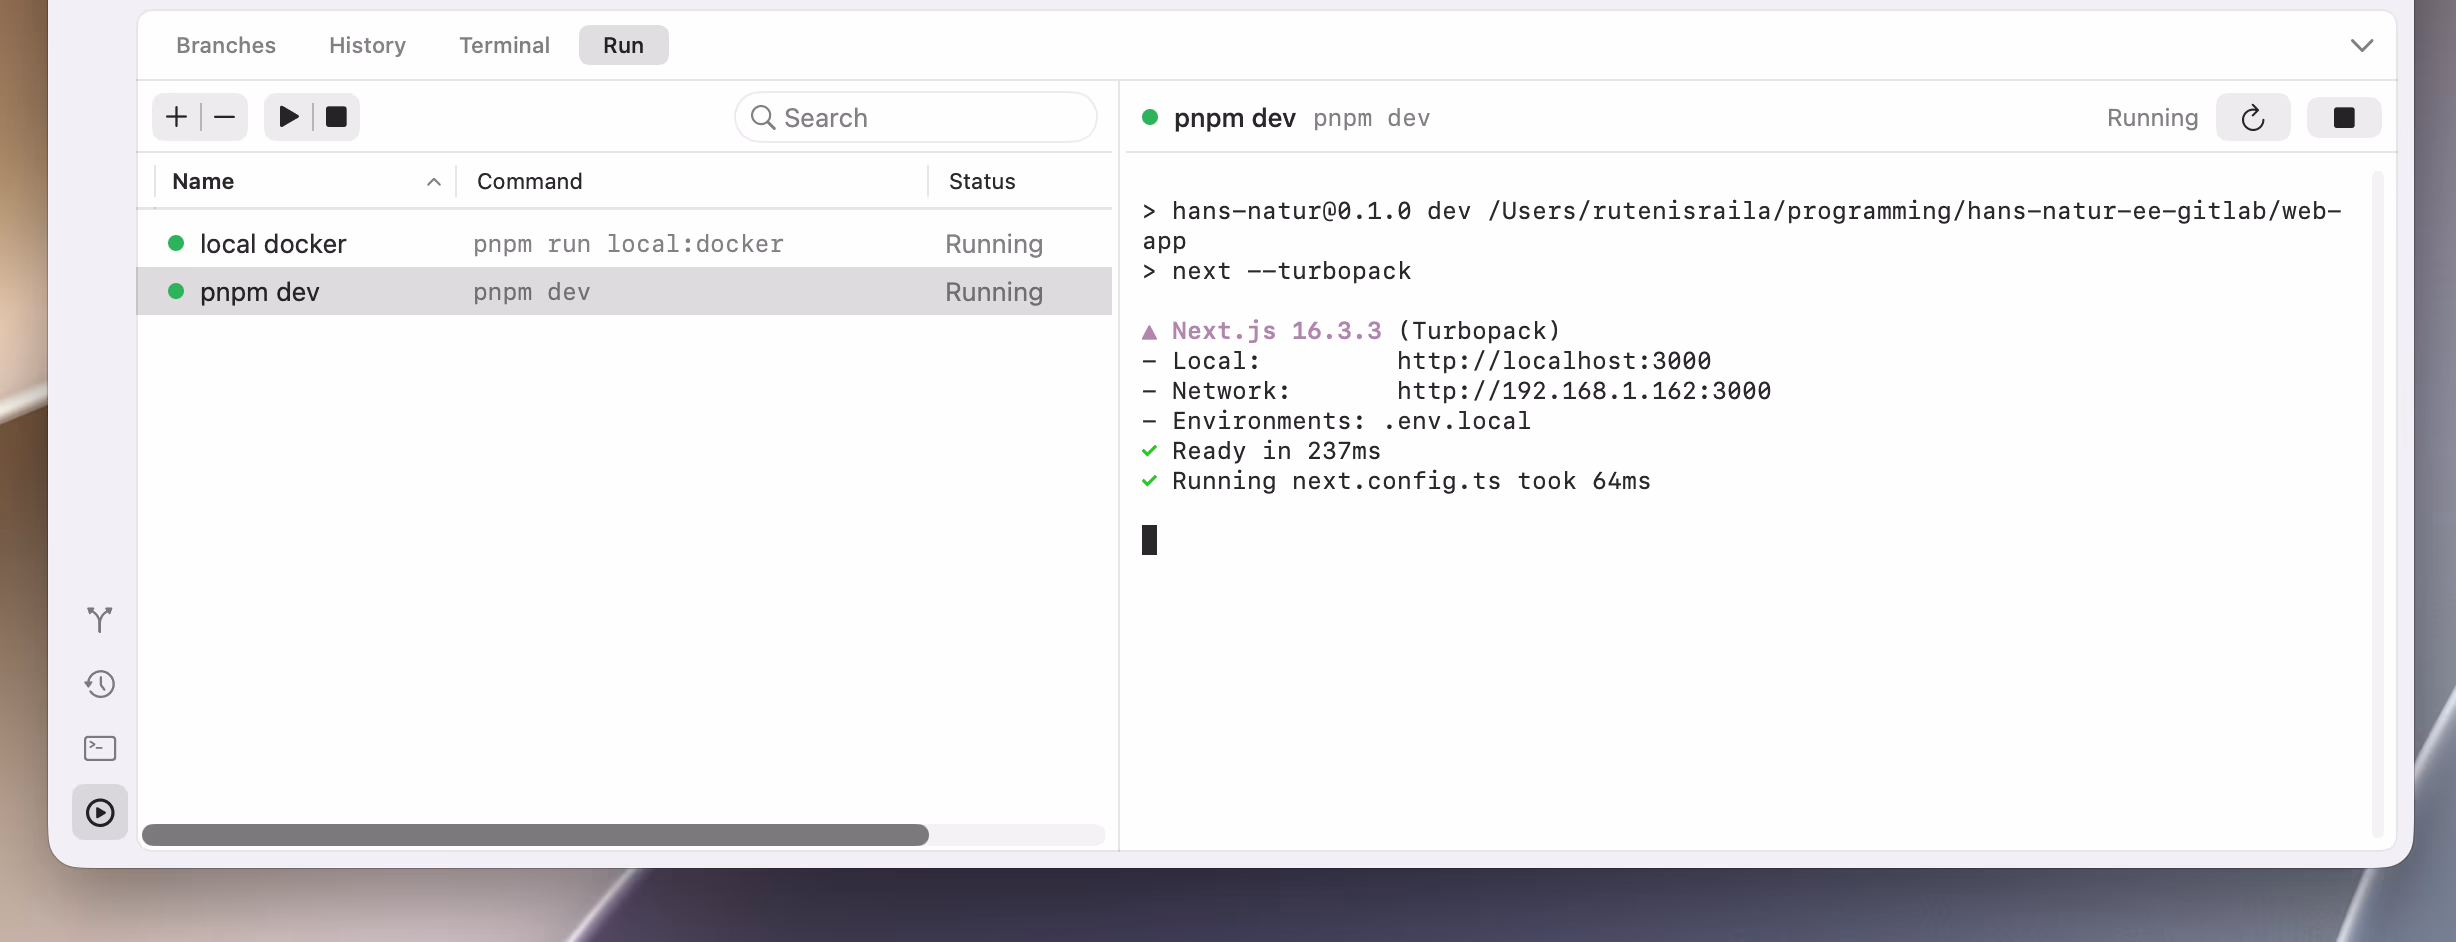Select the pnpm dev row

coord(624,291)
